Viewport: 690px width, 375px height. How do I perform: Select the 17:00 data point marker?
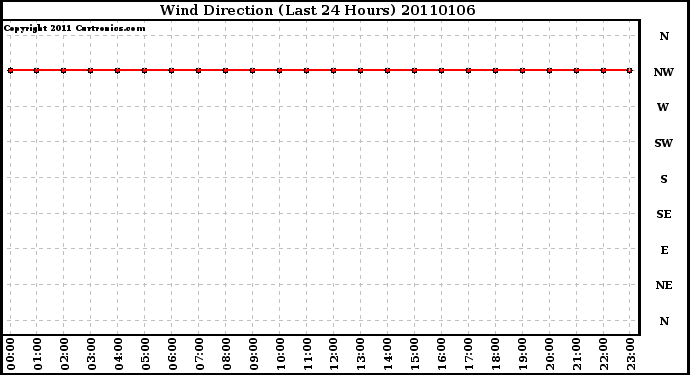(468, 70)
